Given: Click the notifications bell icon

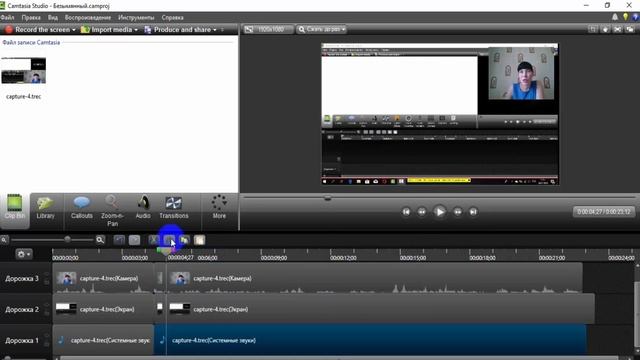Looking at the screenshot, I should point(615,17).
